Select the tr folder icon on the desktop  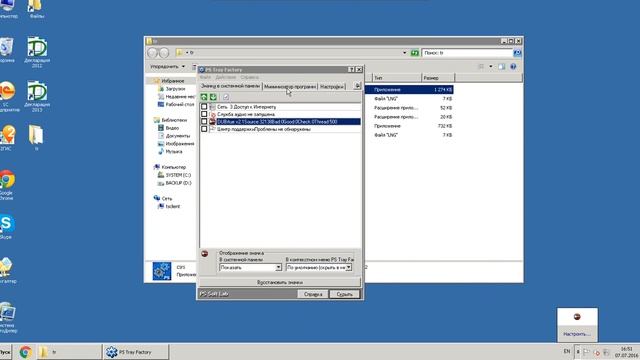[x=36, y=138]
